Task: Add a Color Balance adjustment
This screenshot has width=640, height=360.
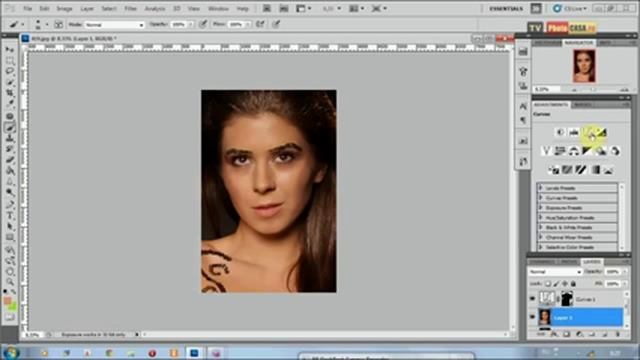Action: [574, 151]
